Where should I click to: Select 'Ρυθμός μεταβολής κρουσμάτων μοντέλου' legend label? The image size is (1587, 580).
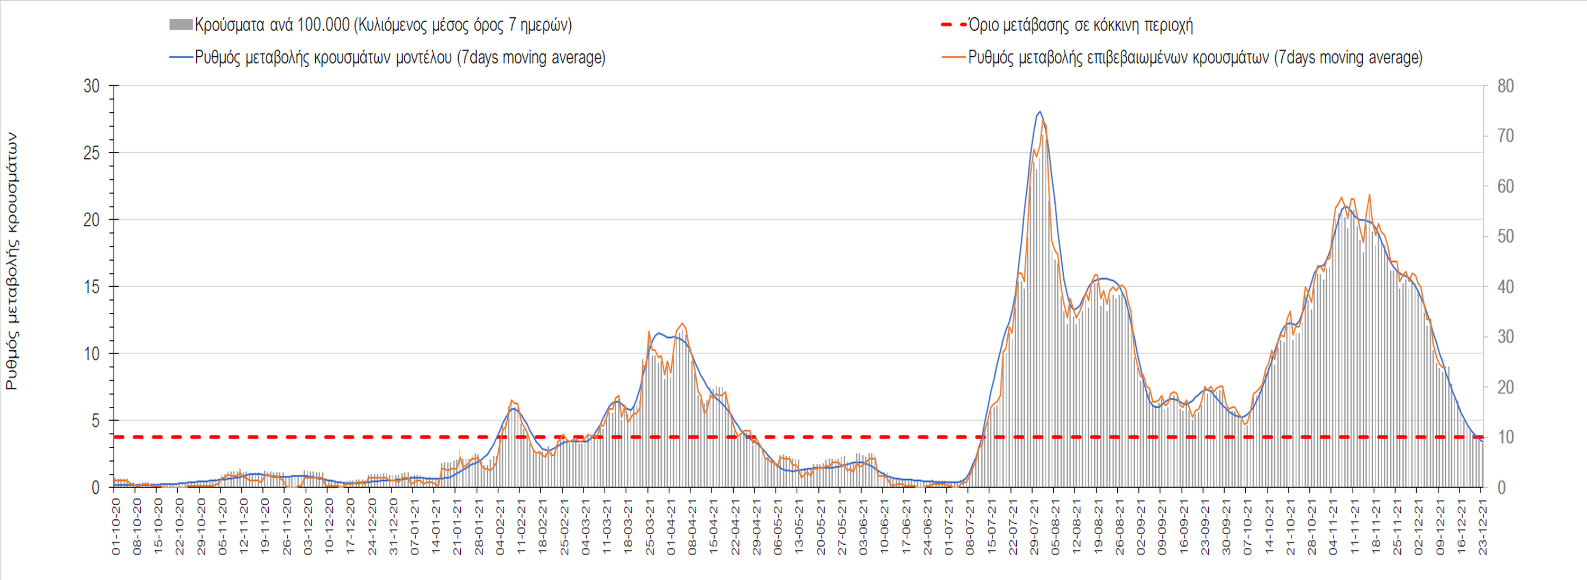pos(400,58)
